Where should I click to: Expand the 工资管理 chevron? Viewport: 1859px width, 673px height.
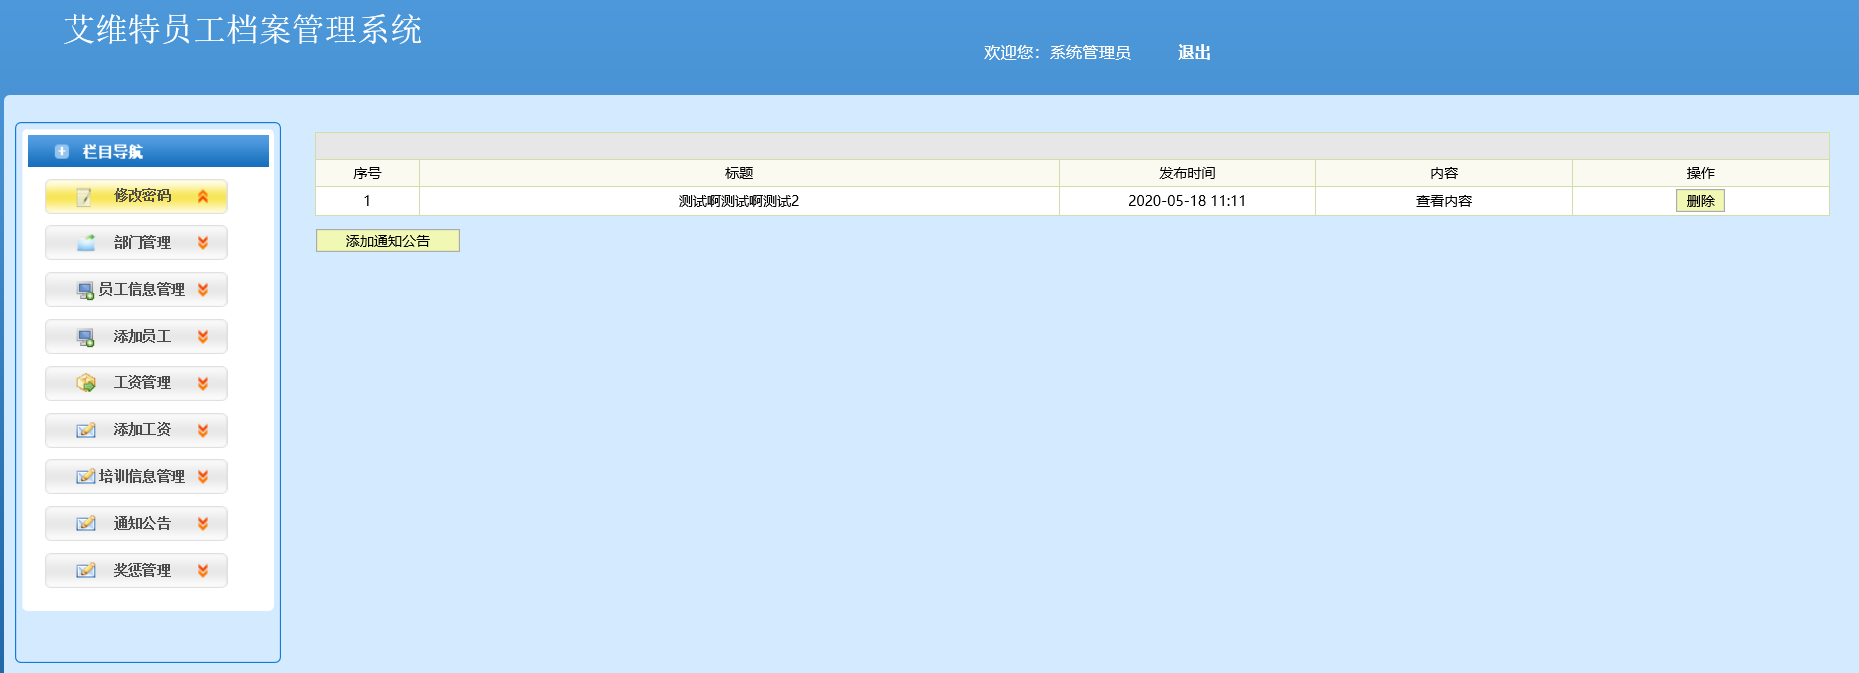coord(203,383)
